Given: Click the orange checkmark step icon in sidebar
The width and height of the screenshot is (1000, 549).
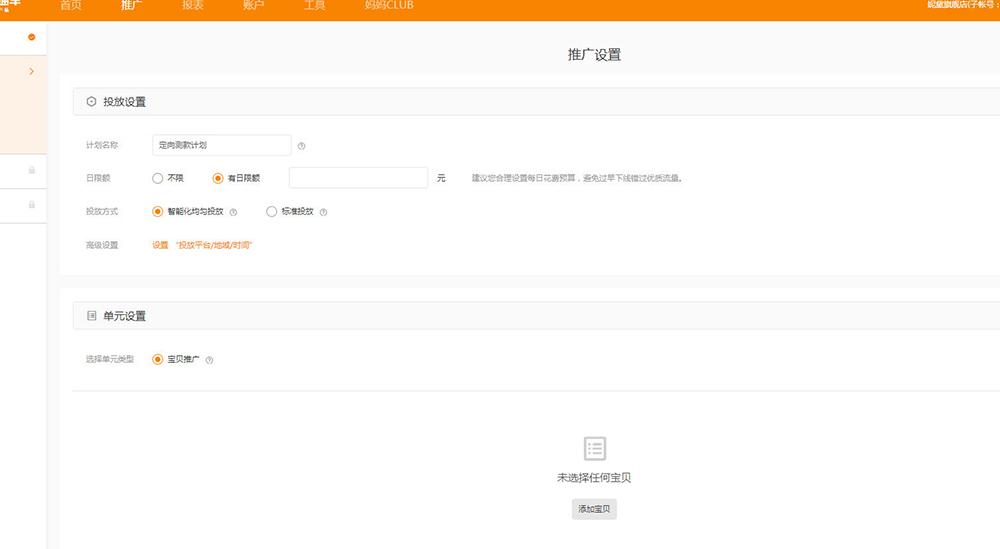Looking at the screenshot, I should pos(32,37).
